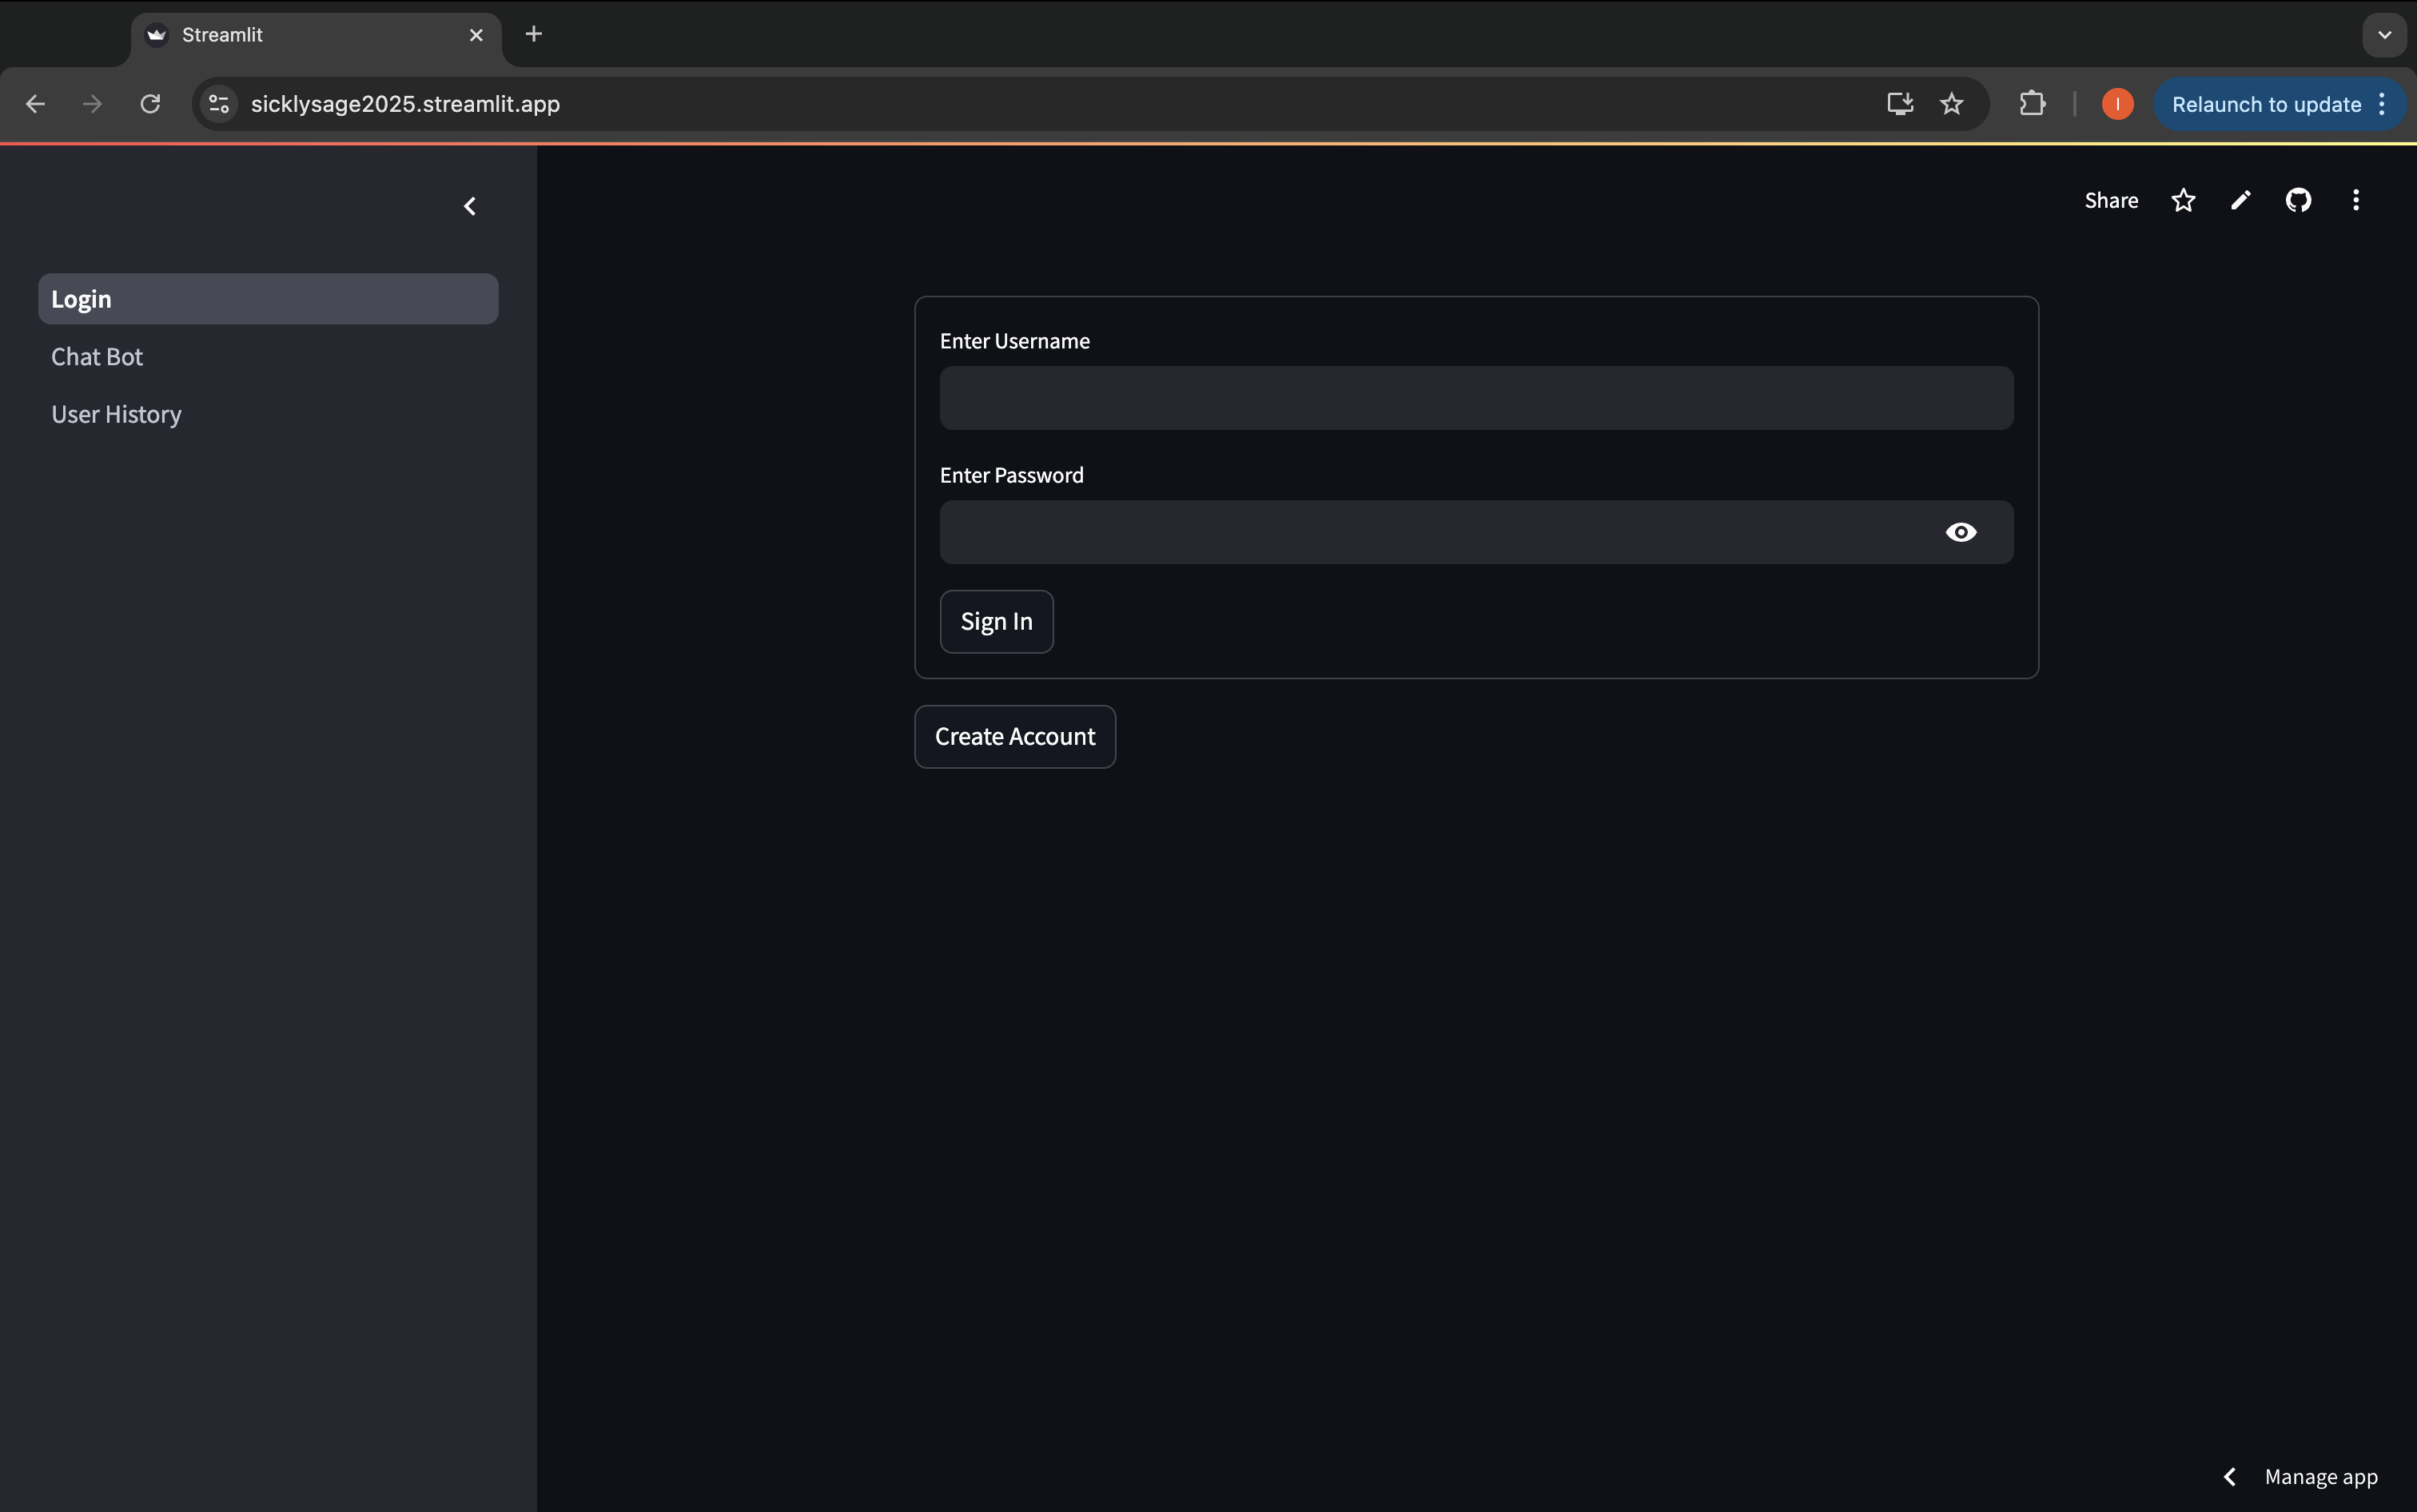
Task: Click the pencil edit app icon
Action: coord(2241,200)
